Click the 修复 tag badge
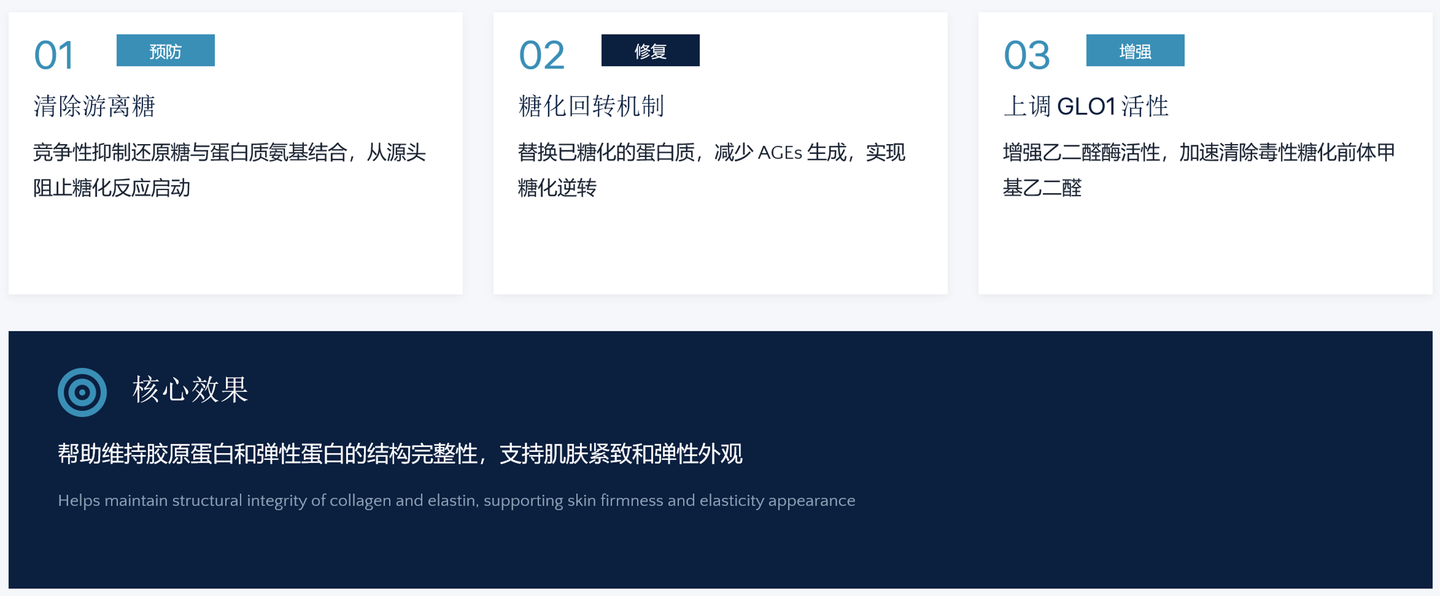Screen dimensions: 1440x596 650,51
